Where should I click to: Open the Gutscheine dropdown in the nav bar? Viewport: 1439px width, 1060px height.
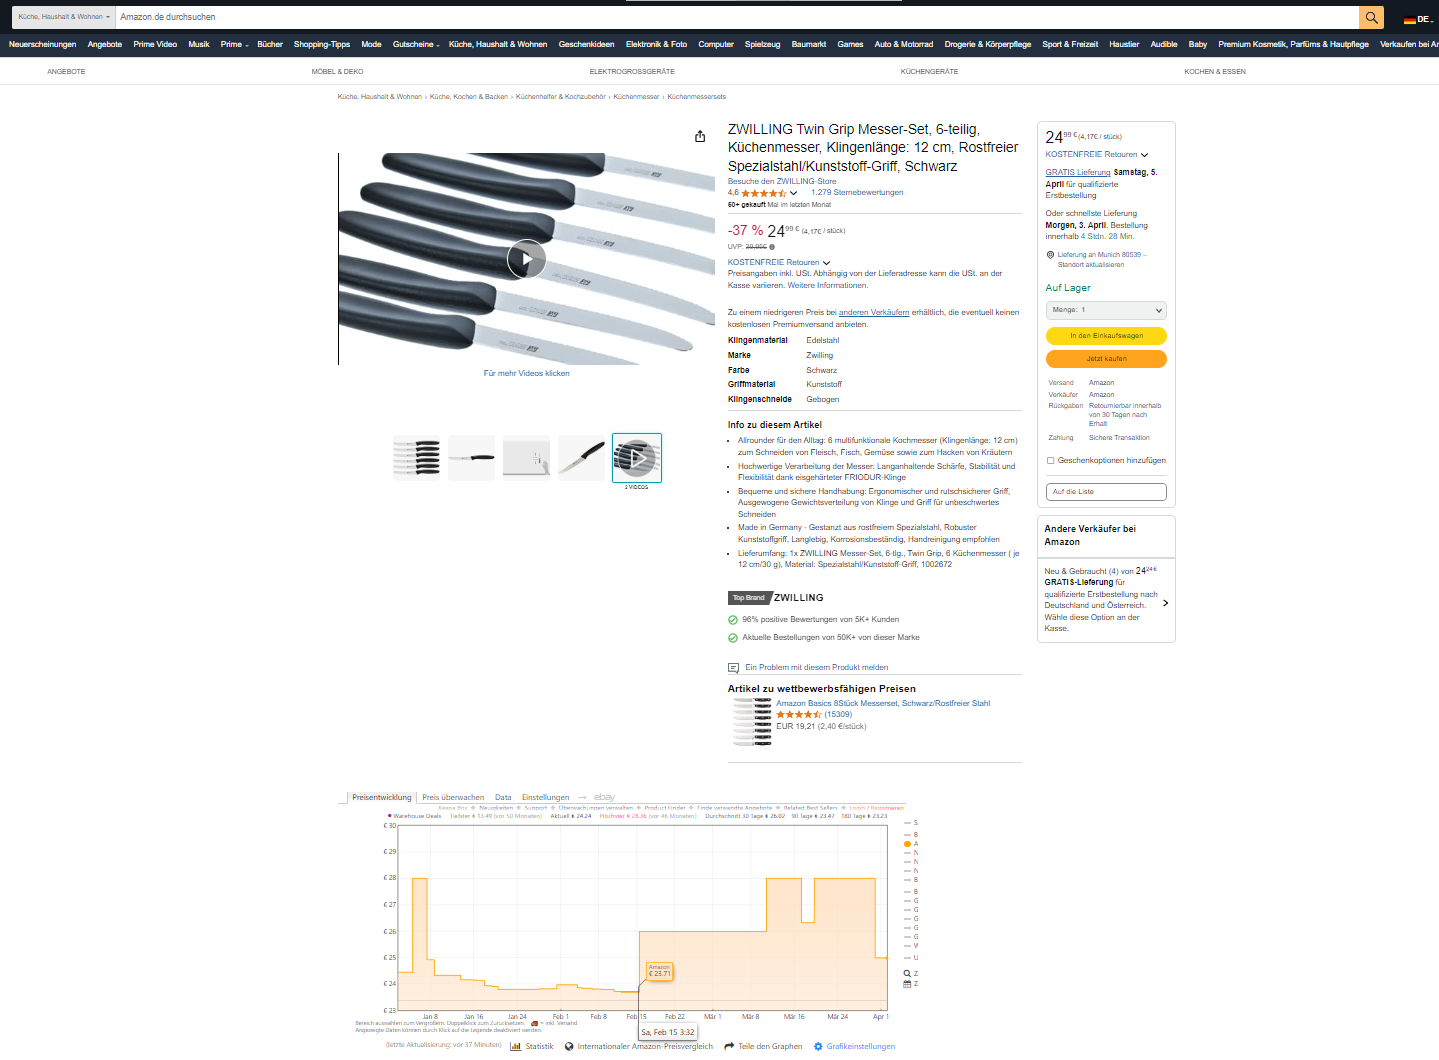click(x=416, y=44)
